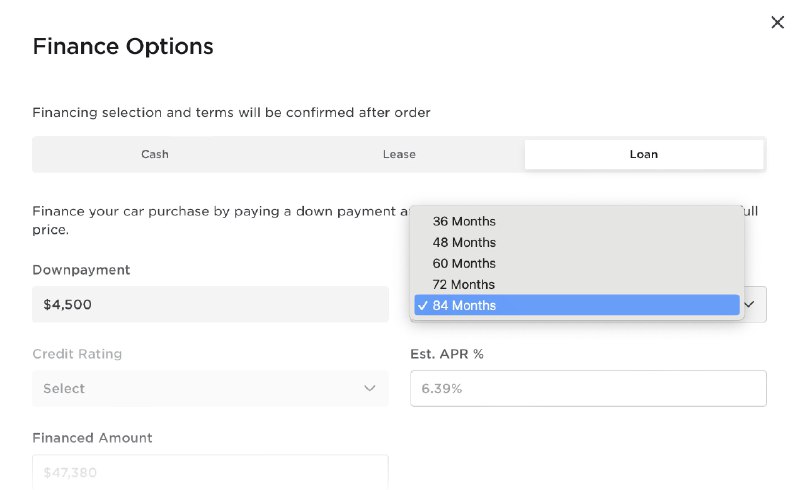Click the Downpayment label

81,270
